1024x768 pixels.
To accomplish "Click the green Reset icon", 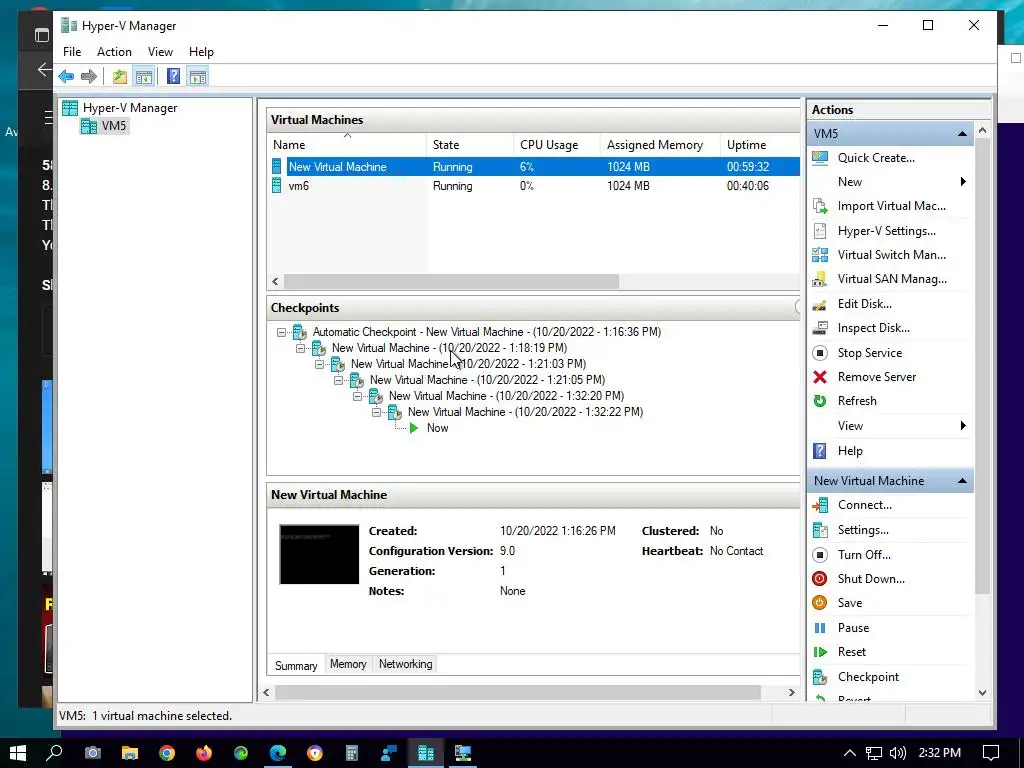I will tap(820, 652).
